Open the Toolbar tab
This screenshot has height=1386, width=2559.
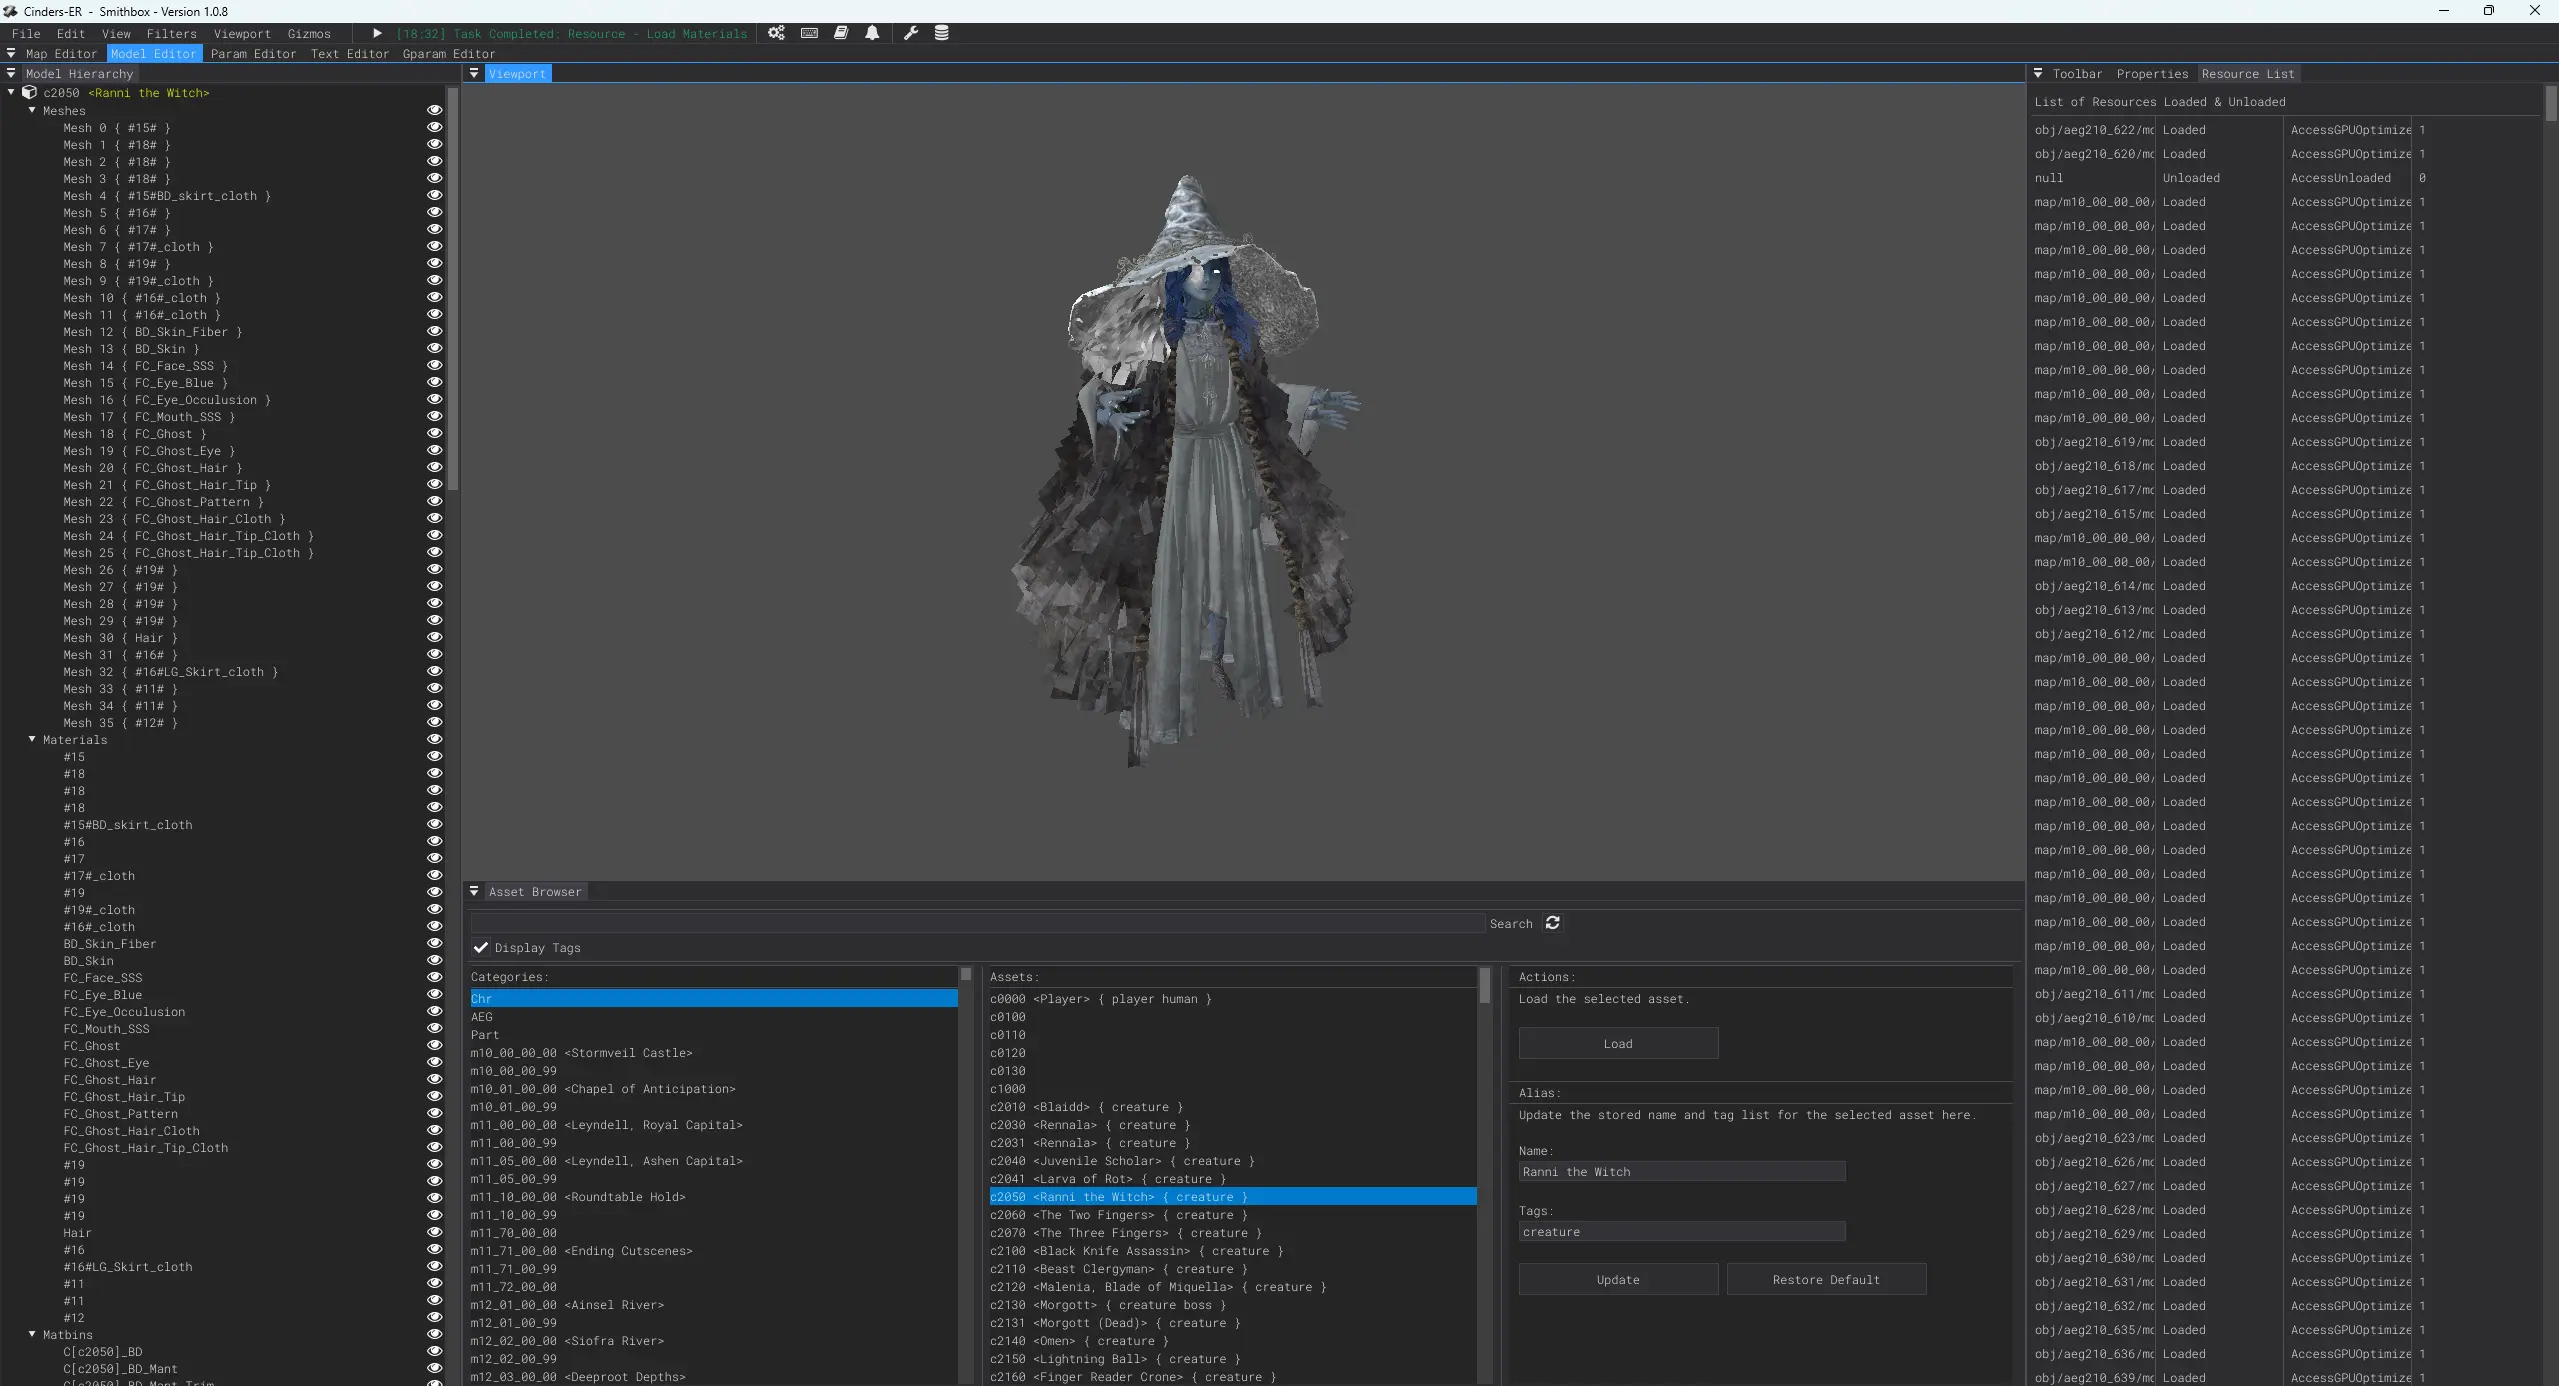(x=2077, y=74)
